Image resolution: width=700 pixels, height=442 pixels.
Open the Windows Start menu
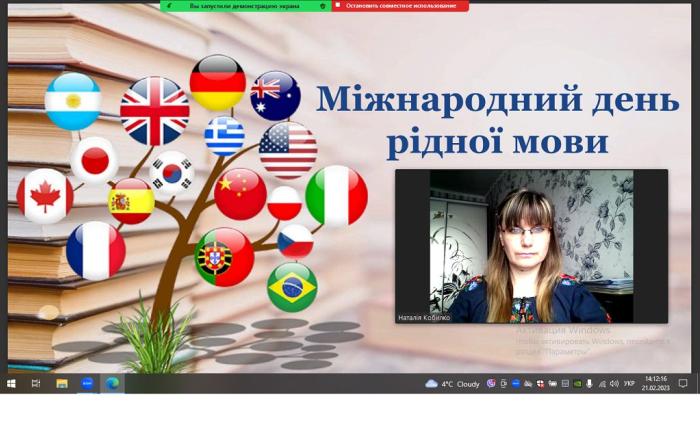click(12, 383)
